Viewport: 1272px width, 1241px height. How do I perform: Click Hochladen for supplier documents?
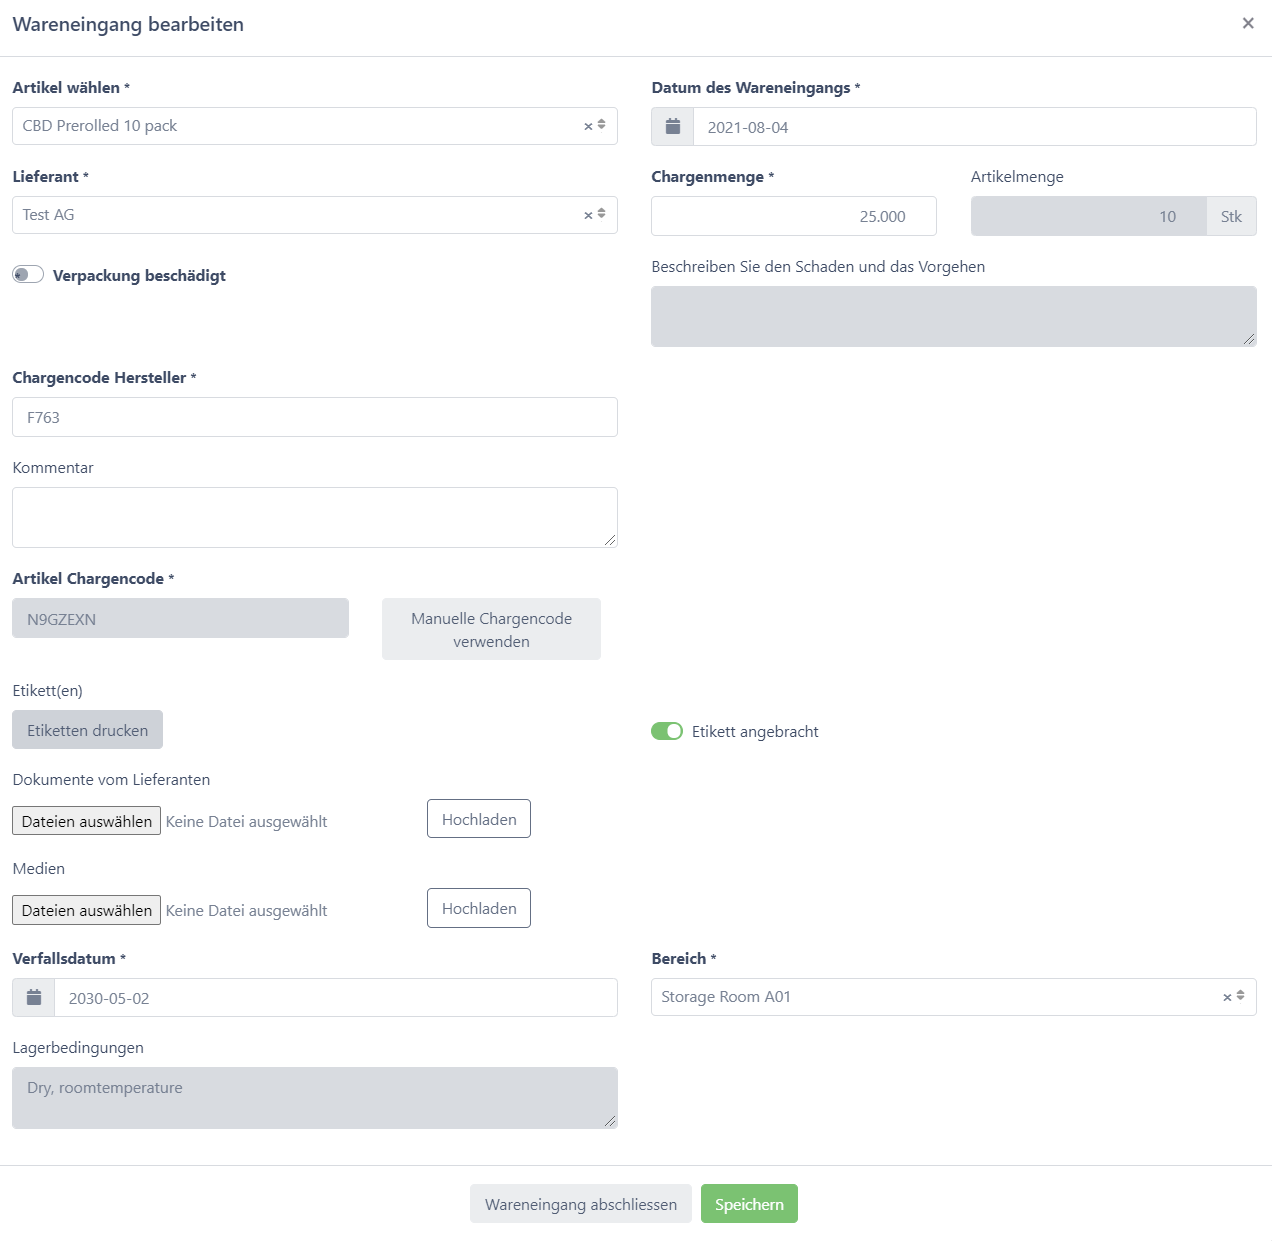point(479,819)
